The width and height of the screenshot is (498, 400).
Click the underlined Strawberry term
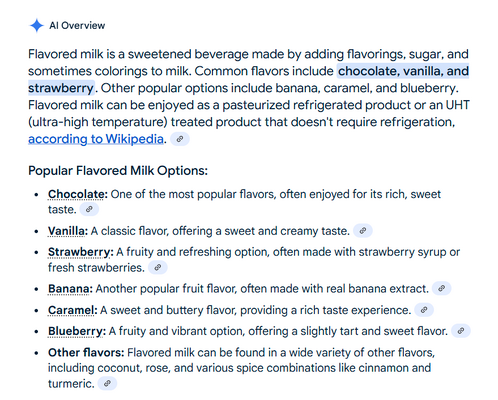[80, 252]
